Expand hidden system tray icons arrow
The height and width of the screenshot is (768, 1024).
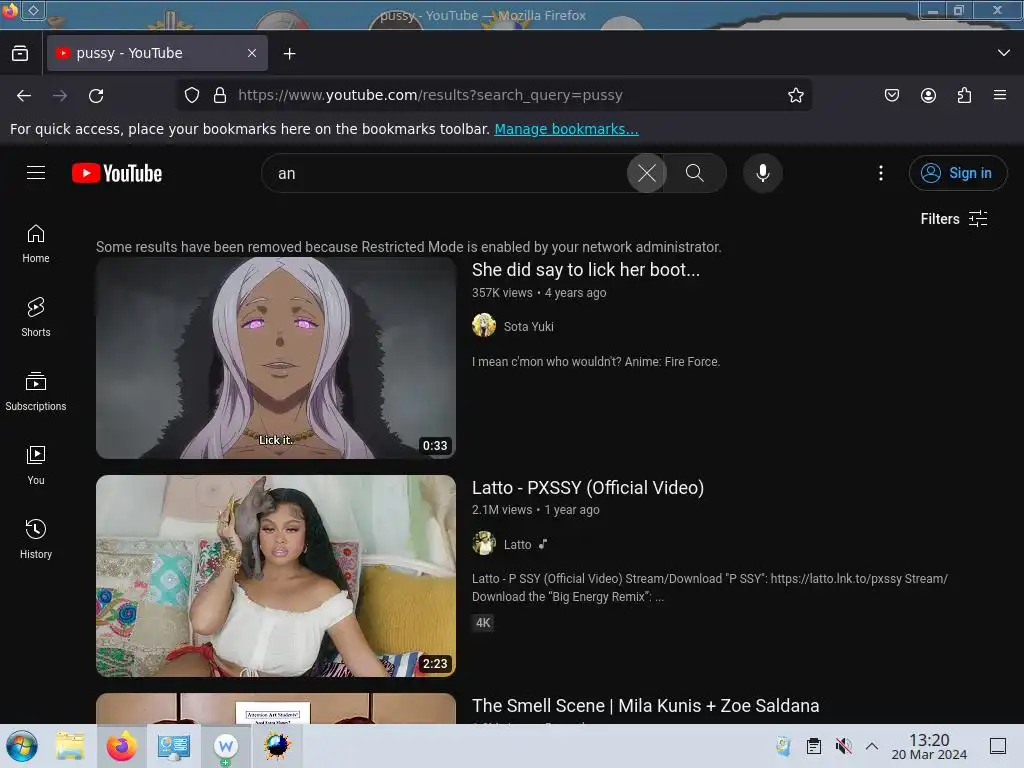872,746
